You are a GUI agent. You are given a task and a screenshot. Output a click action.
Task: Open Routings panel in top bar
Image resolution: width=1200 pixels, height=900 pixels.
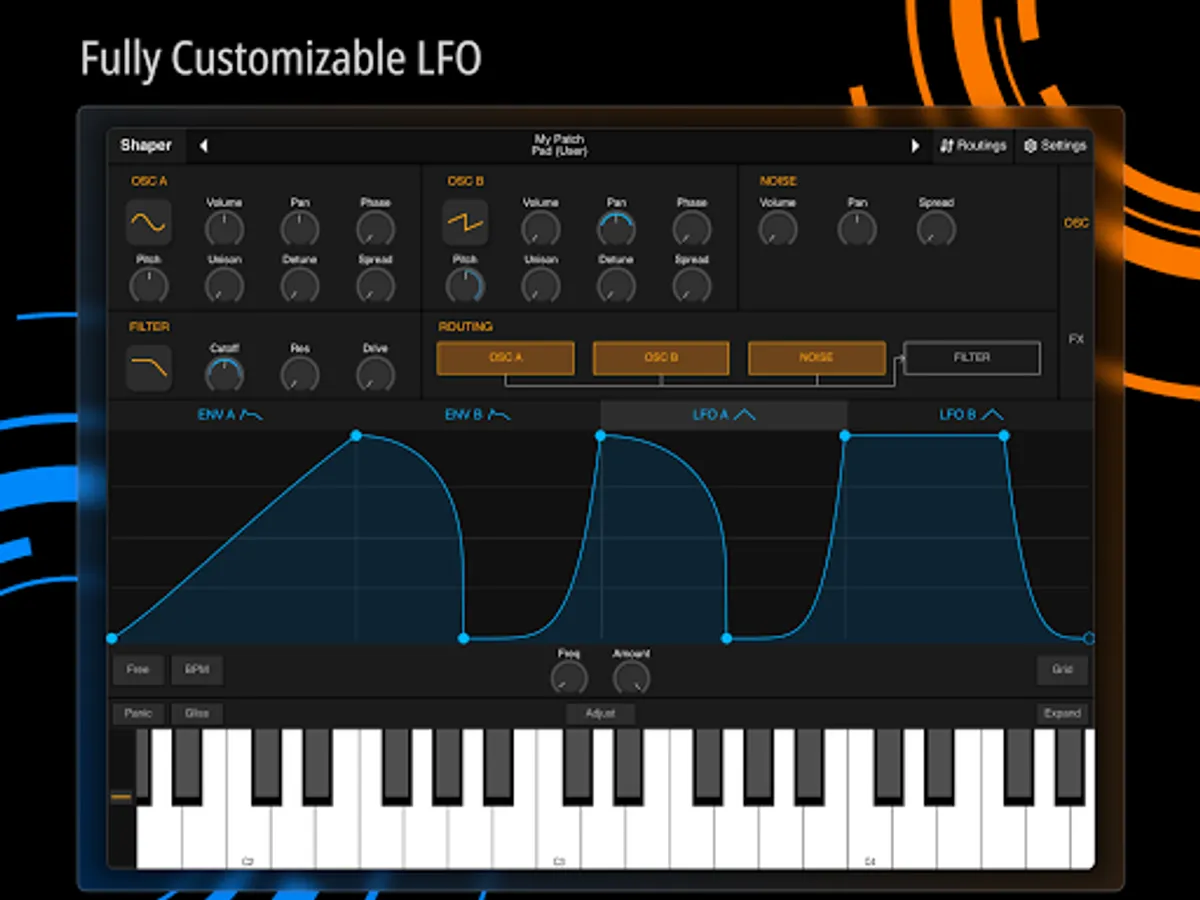(x=973, y=146)
